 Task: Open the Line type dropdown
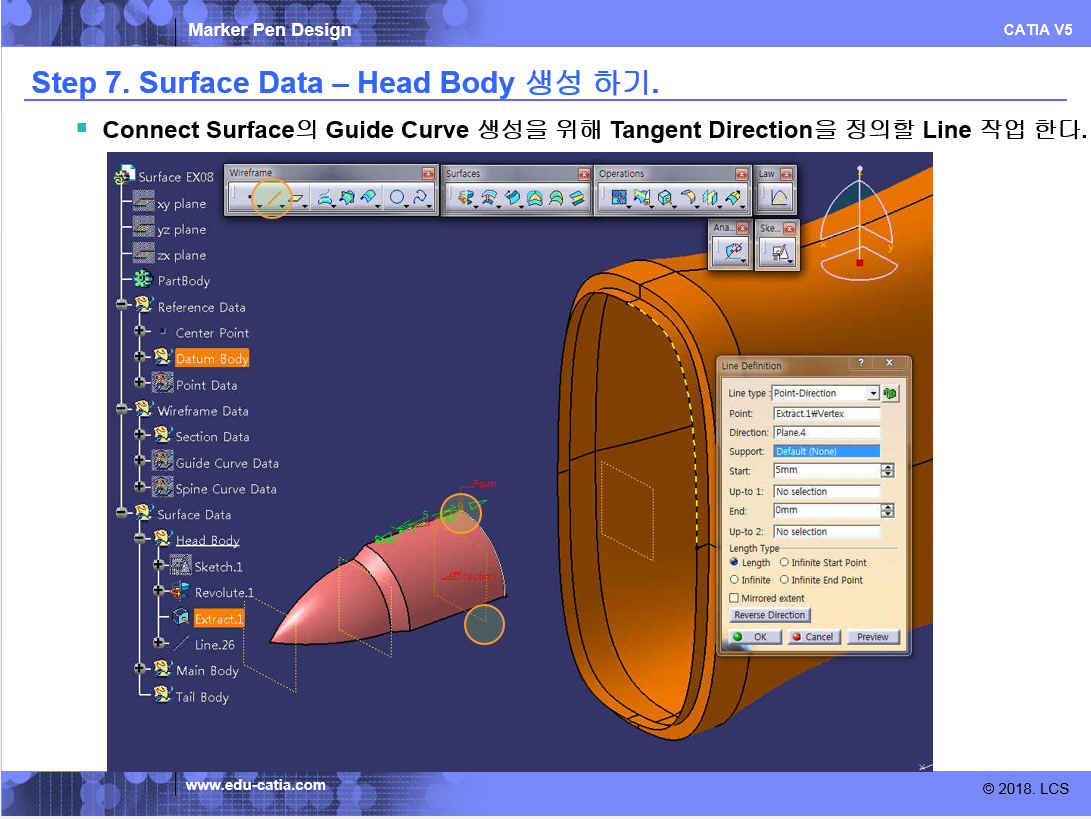[x=873, y=394]
